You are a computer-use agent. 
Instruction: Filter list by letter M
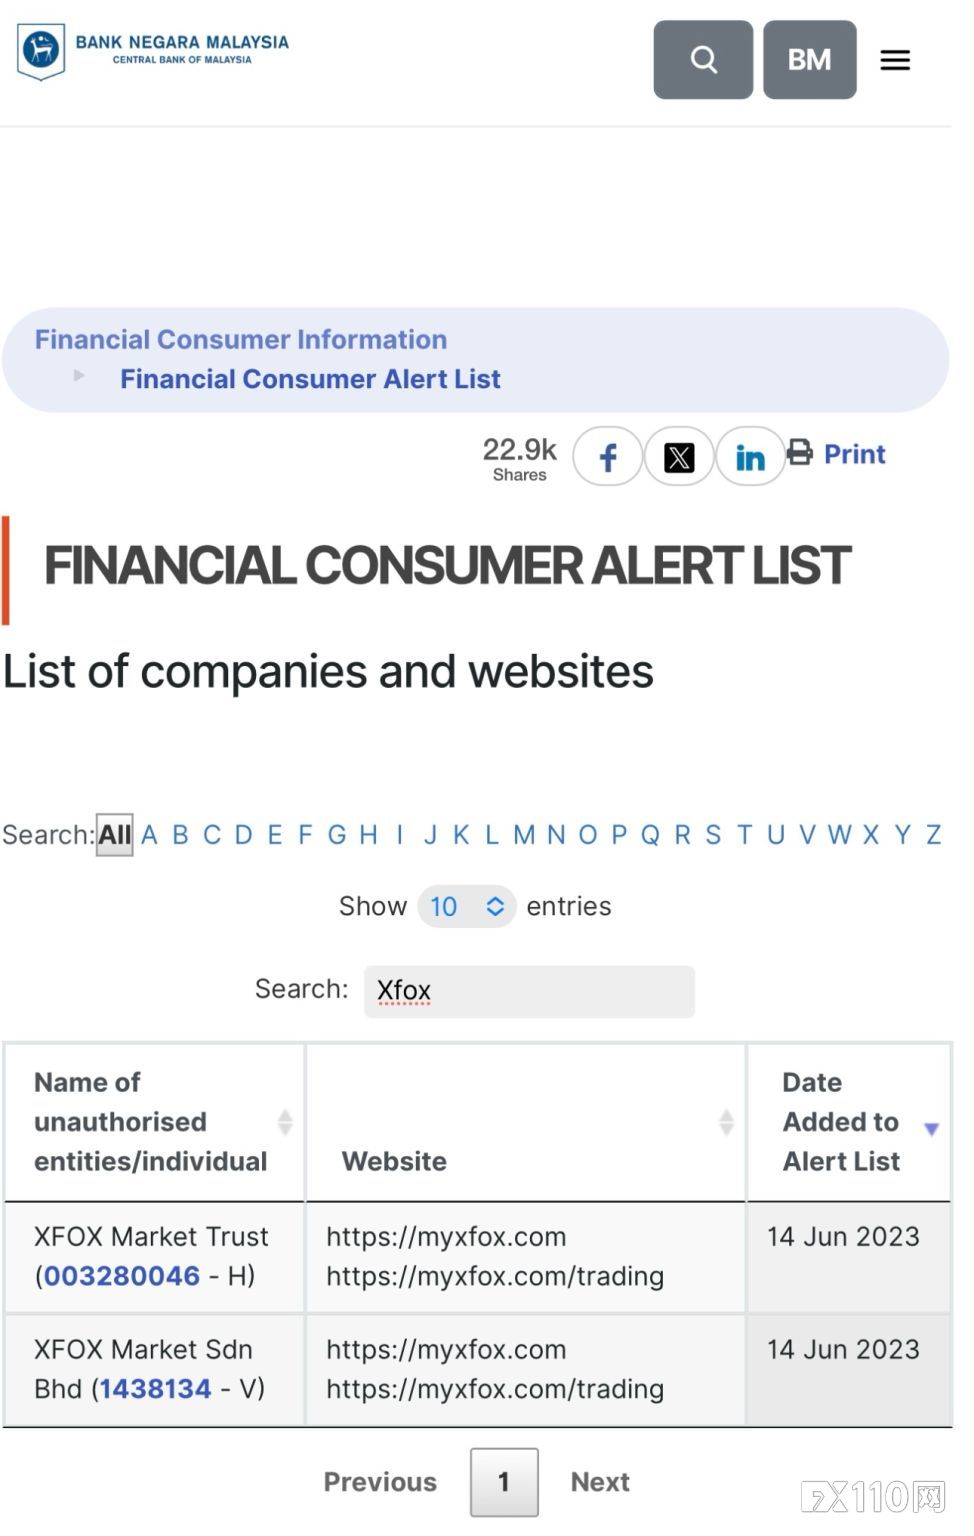(x=524, y=835)
